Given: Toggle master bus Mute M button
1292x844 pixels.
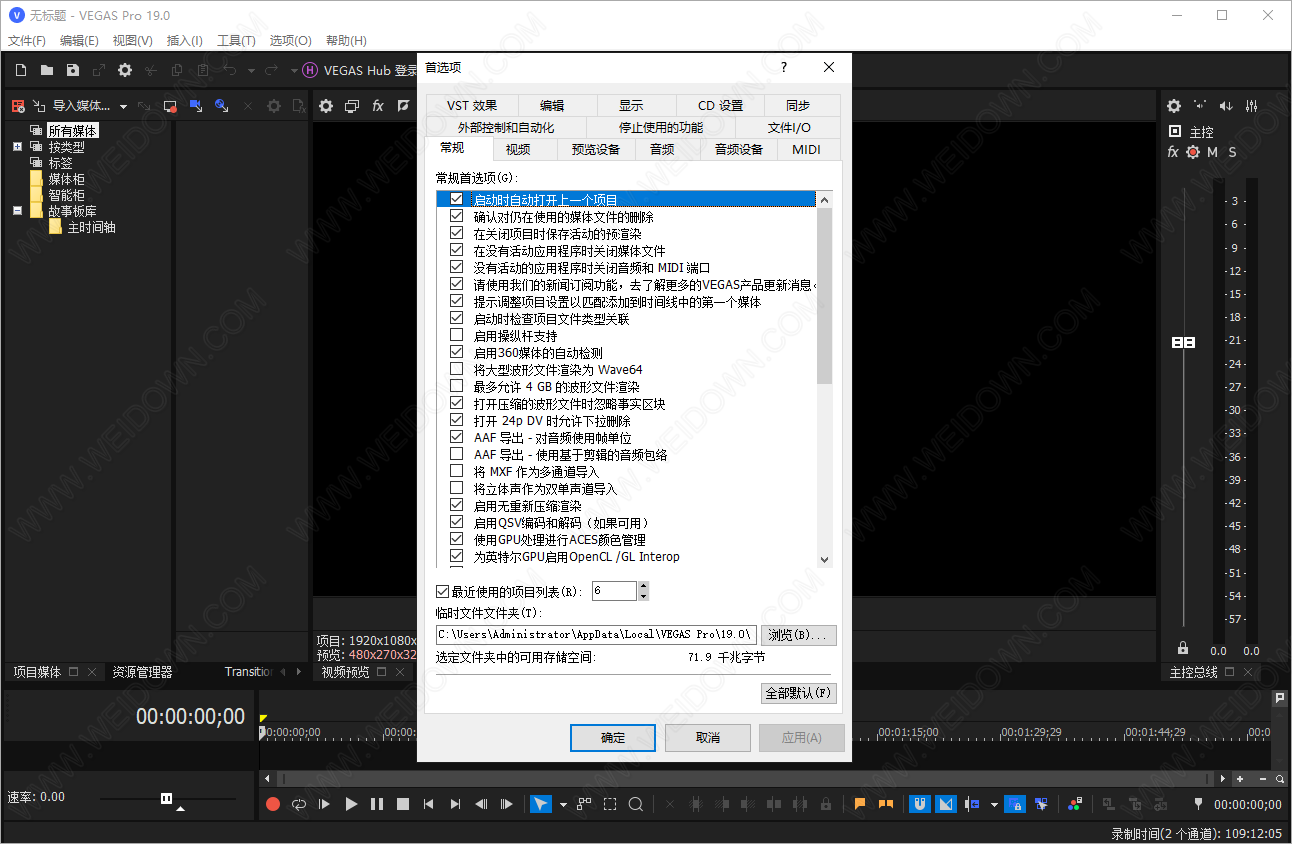Looking at the screenshot, I should tap(1213, 152).
